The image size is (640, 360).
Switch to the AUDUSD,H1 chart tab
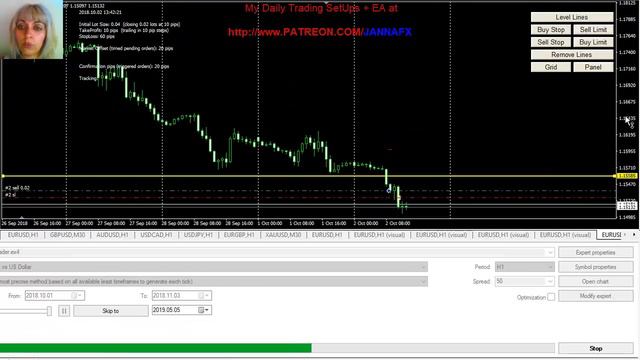point(112,235)
